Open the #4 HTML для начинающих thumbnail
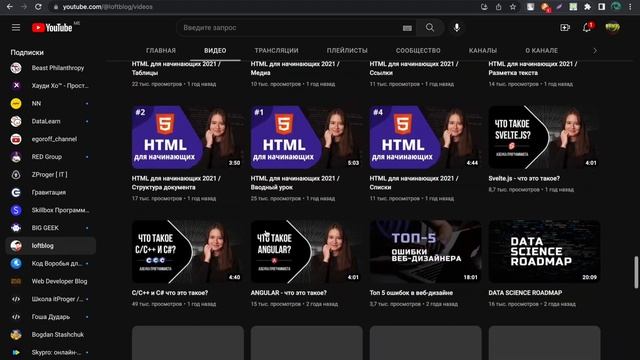This screenshot has height=360, width=640. click(425, 137)
